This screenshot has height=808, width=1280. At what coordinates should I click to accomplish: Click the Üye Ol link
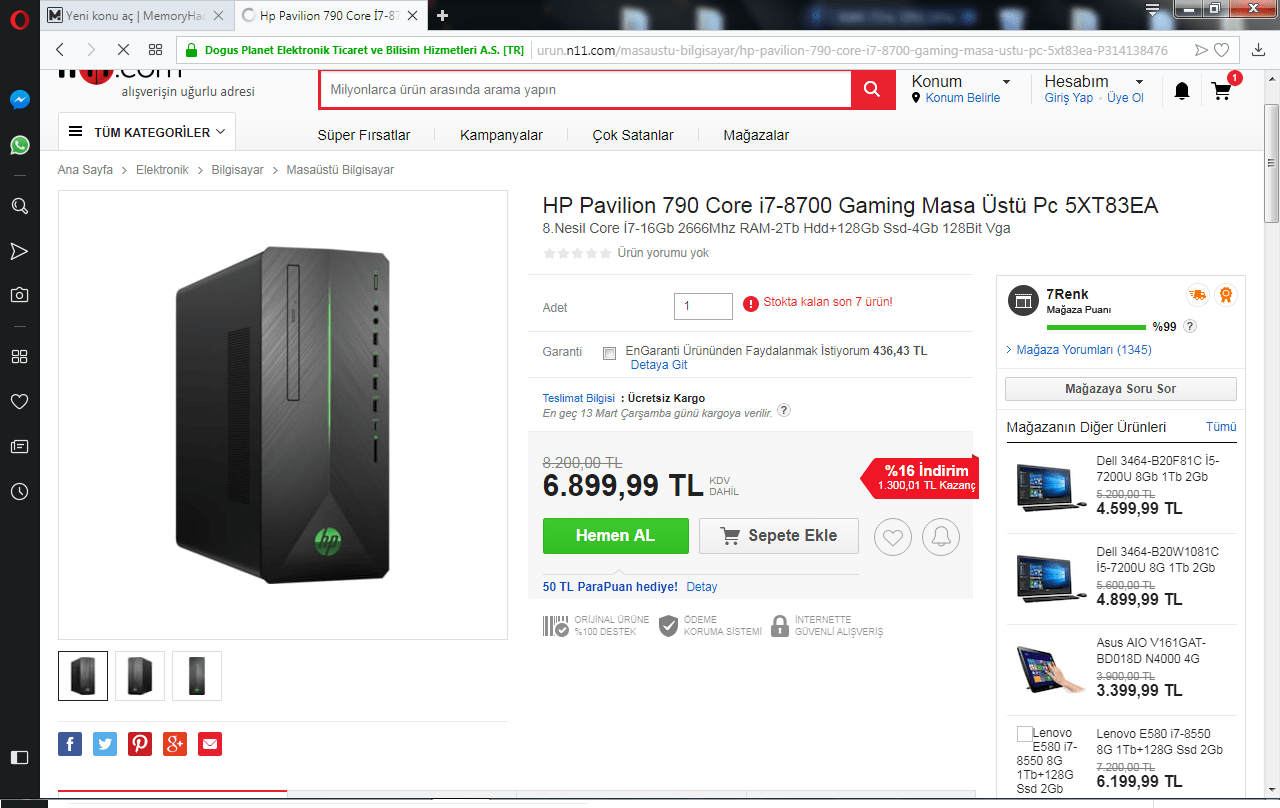tap(1125, 98)
